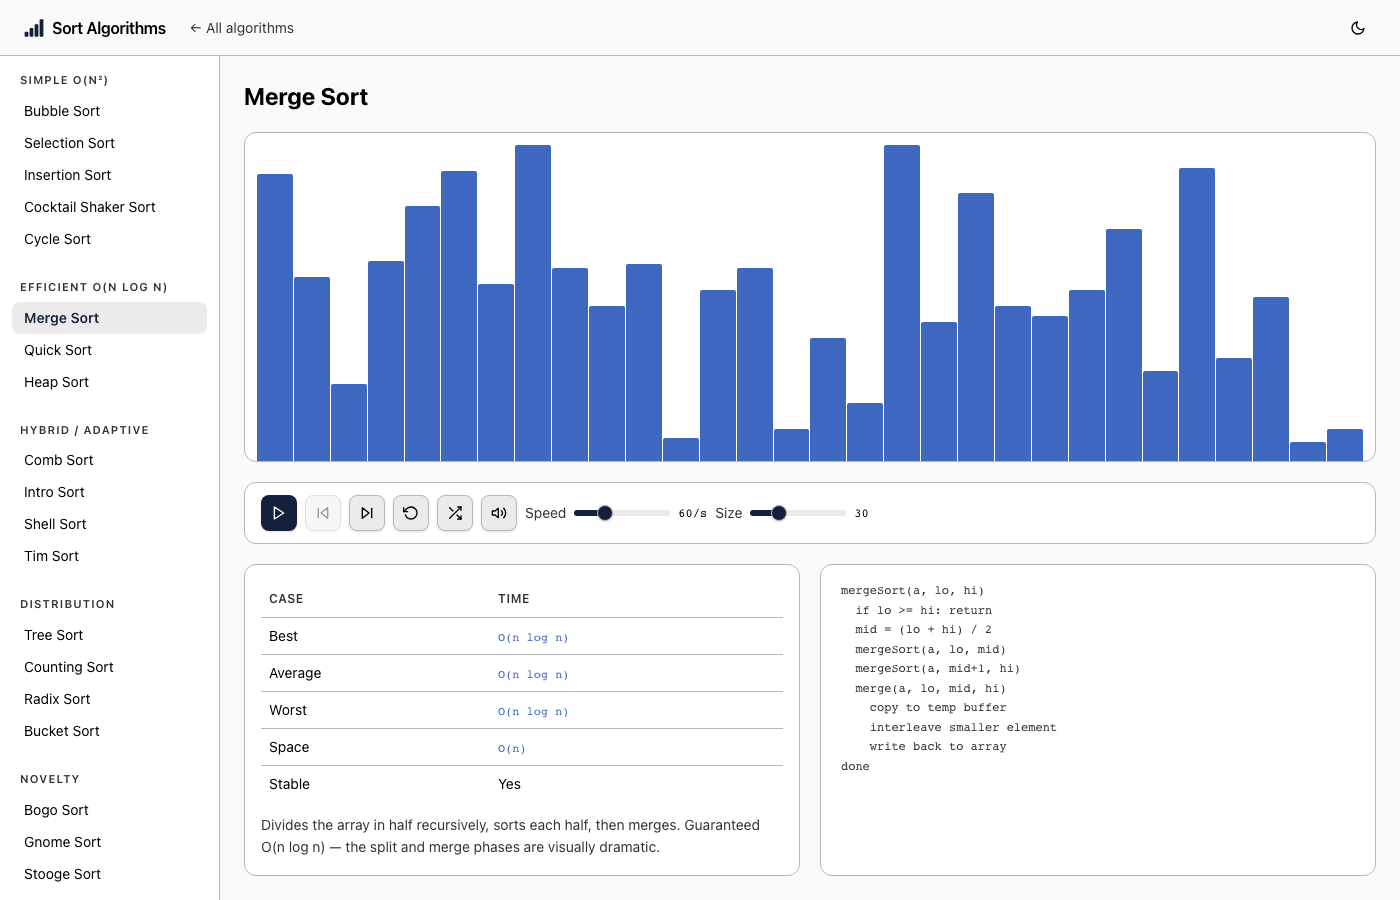Click the EFFICIENT O(N LOG N) section heading
Image resolution: width=1400 pixels, height=900 pixels.
94,287
